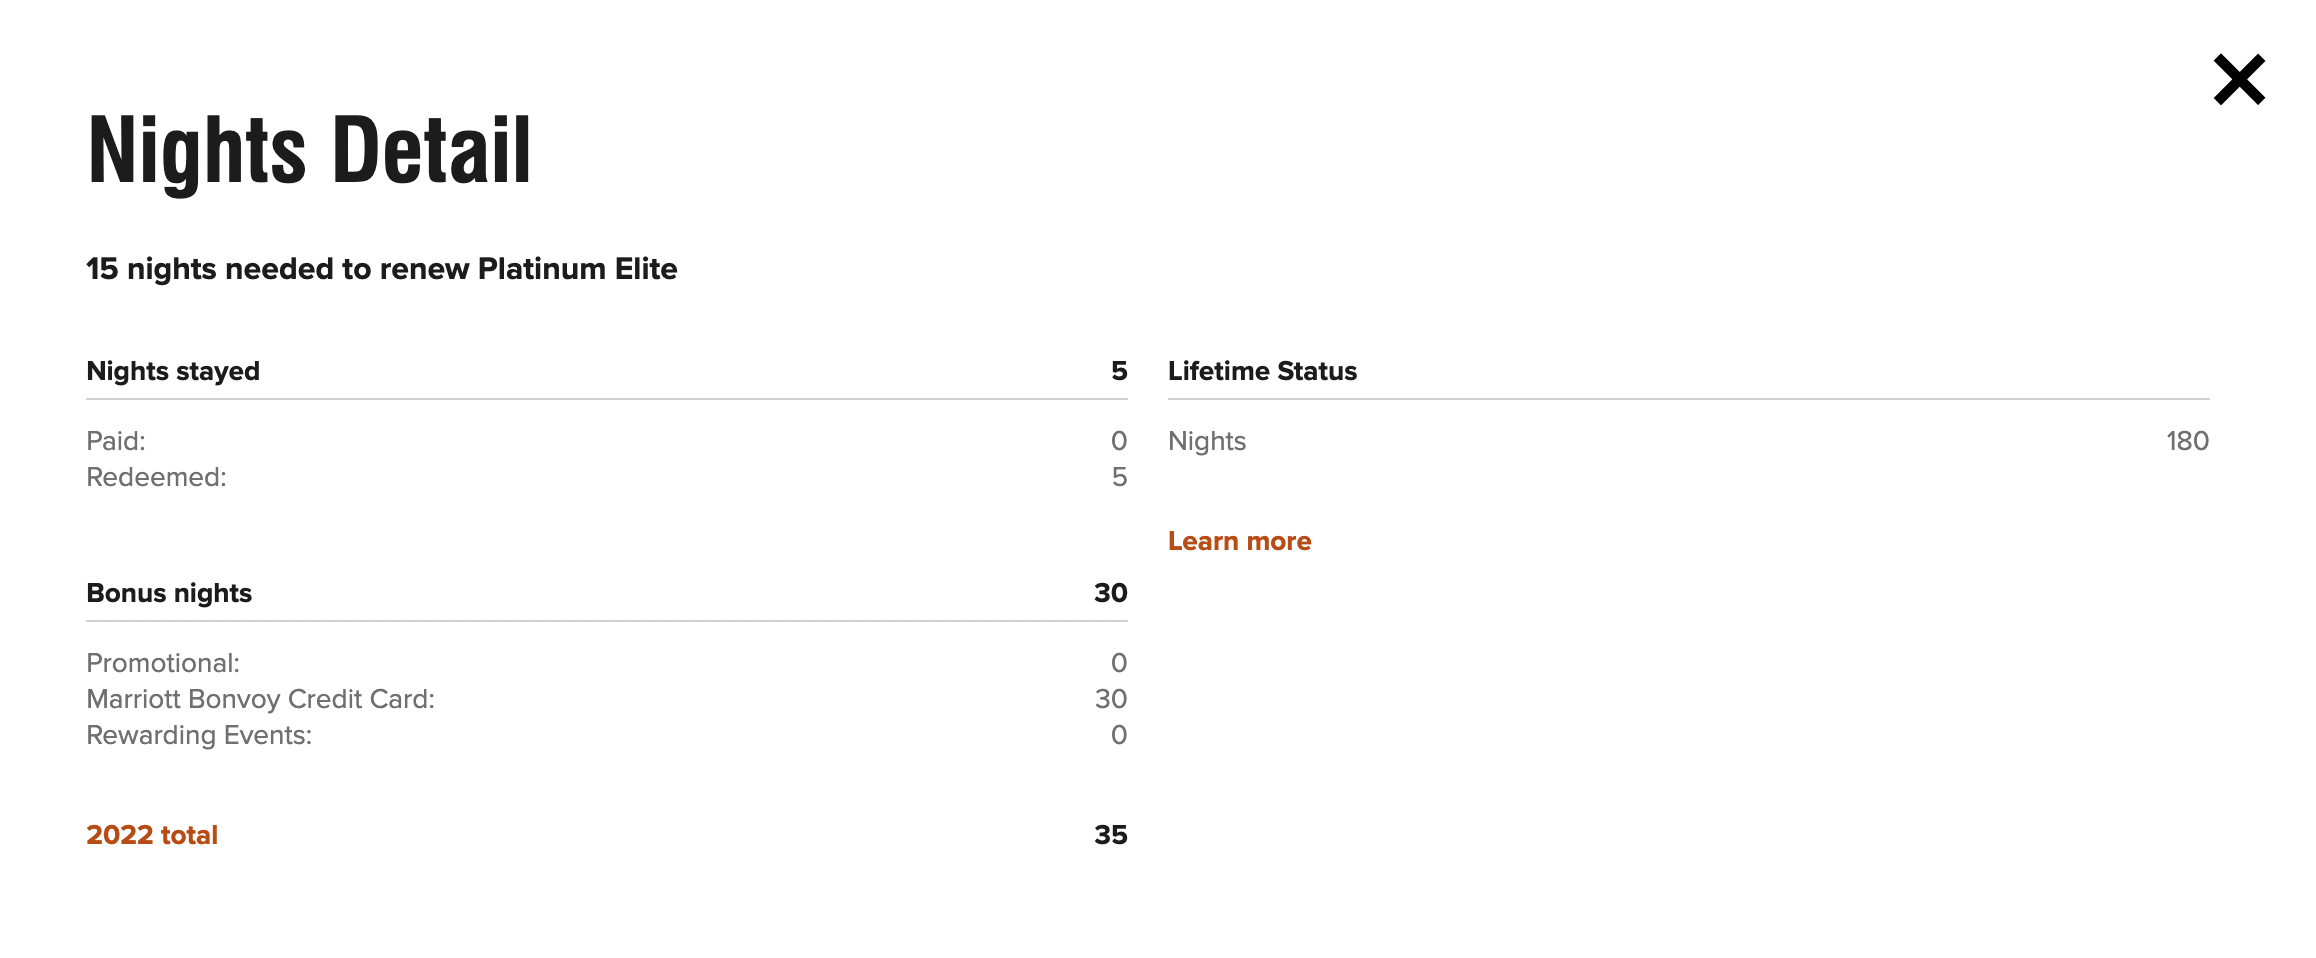Click the Nights stayed total of 5

1119,371
